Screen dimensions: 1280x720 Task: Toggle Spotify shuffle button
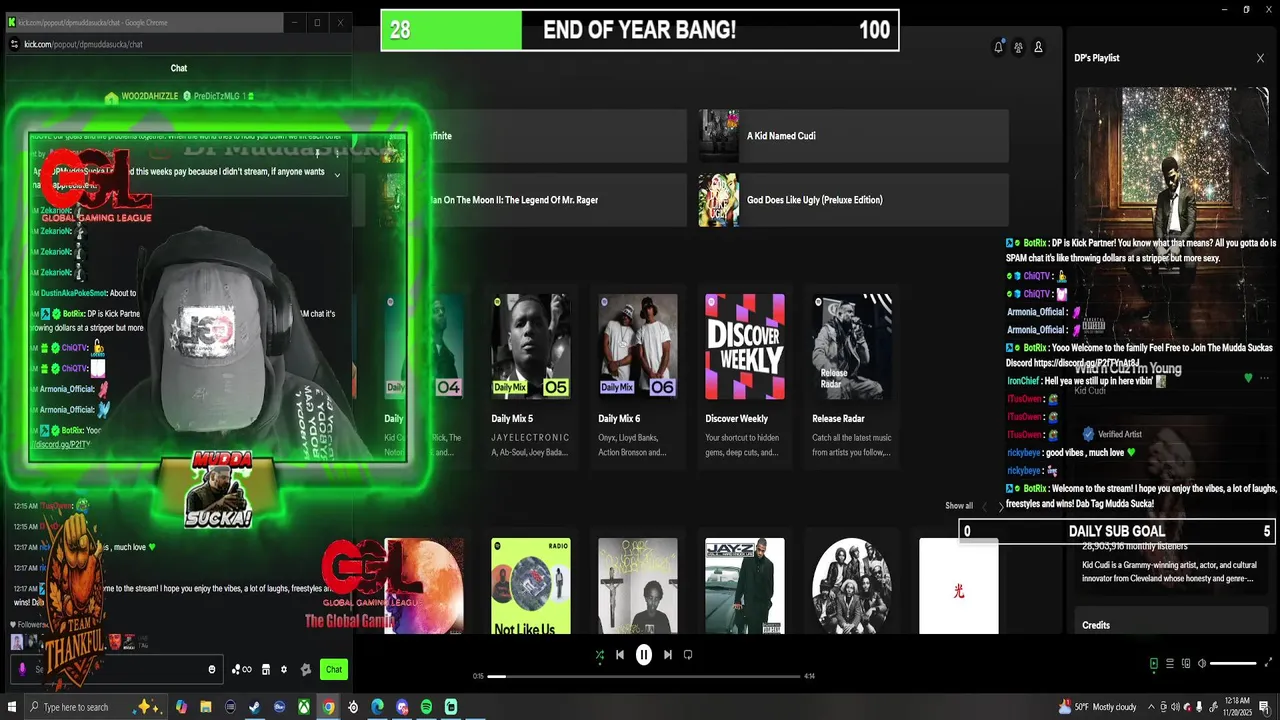coord(599,655)
